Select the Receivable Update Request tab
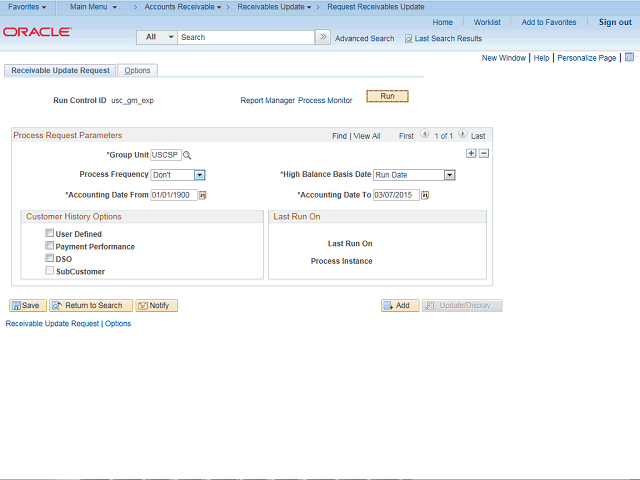640x480 pixels. point(60,71)
